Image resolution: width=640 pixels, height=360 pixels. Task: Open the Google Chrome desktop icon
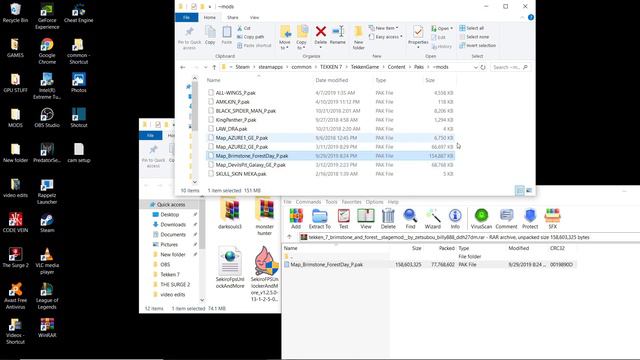47,51
